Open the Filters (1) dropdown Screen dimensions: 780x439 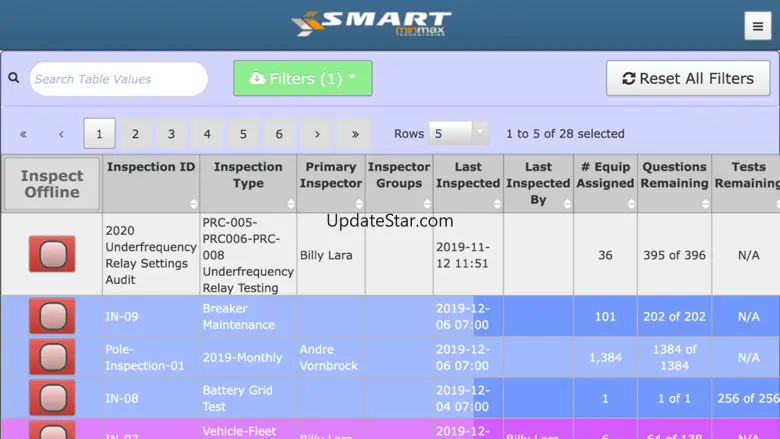pos(302,78)
